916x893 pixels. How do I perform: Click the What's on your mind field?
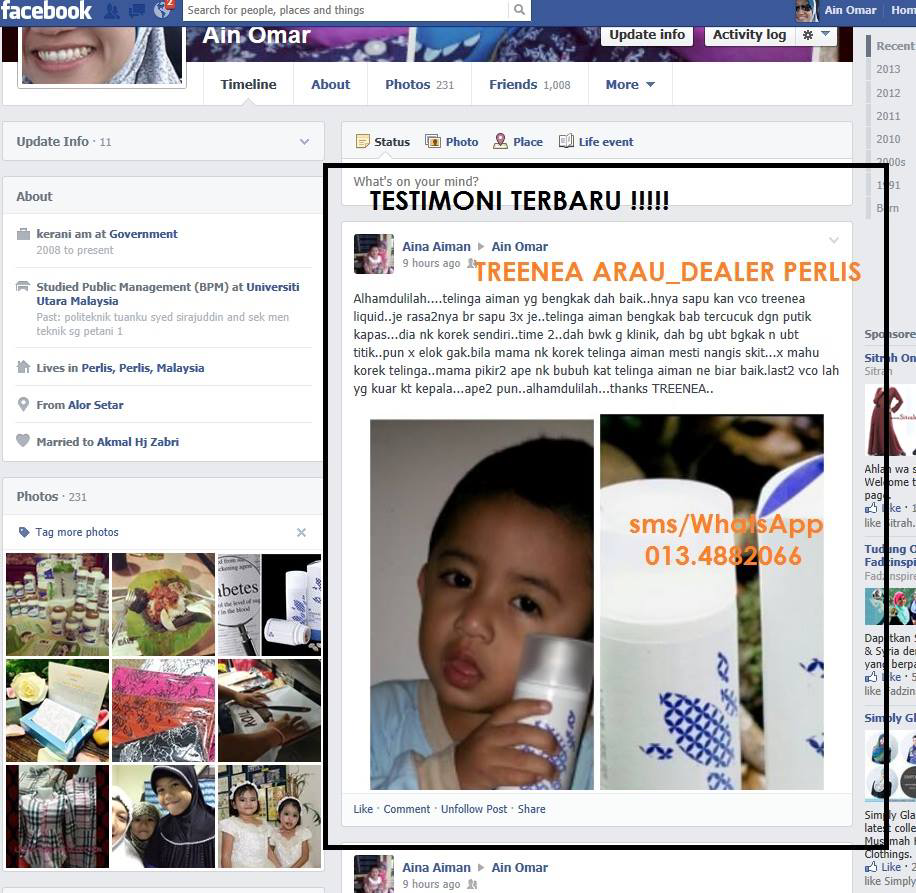tap(596, 182)
